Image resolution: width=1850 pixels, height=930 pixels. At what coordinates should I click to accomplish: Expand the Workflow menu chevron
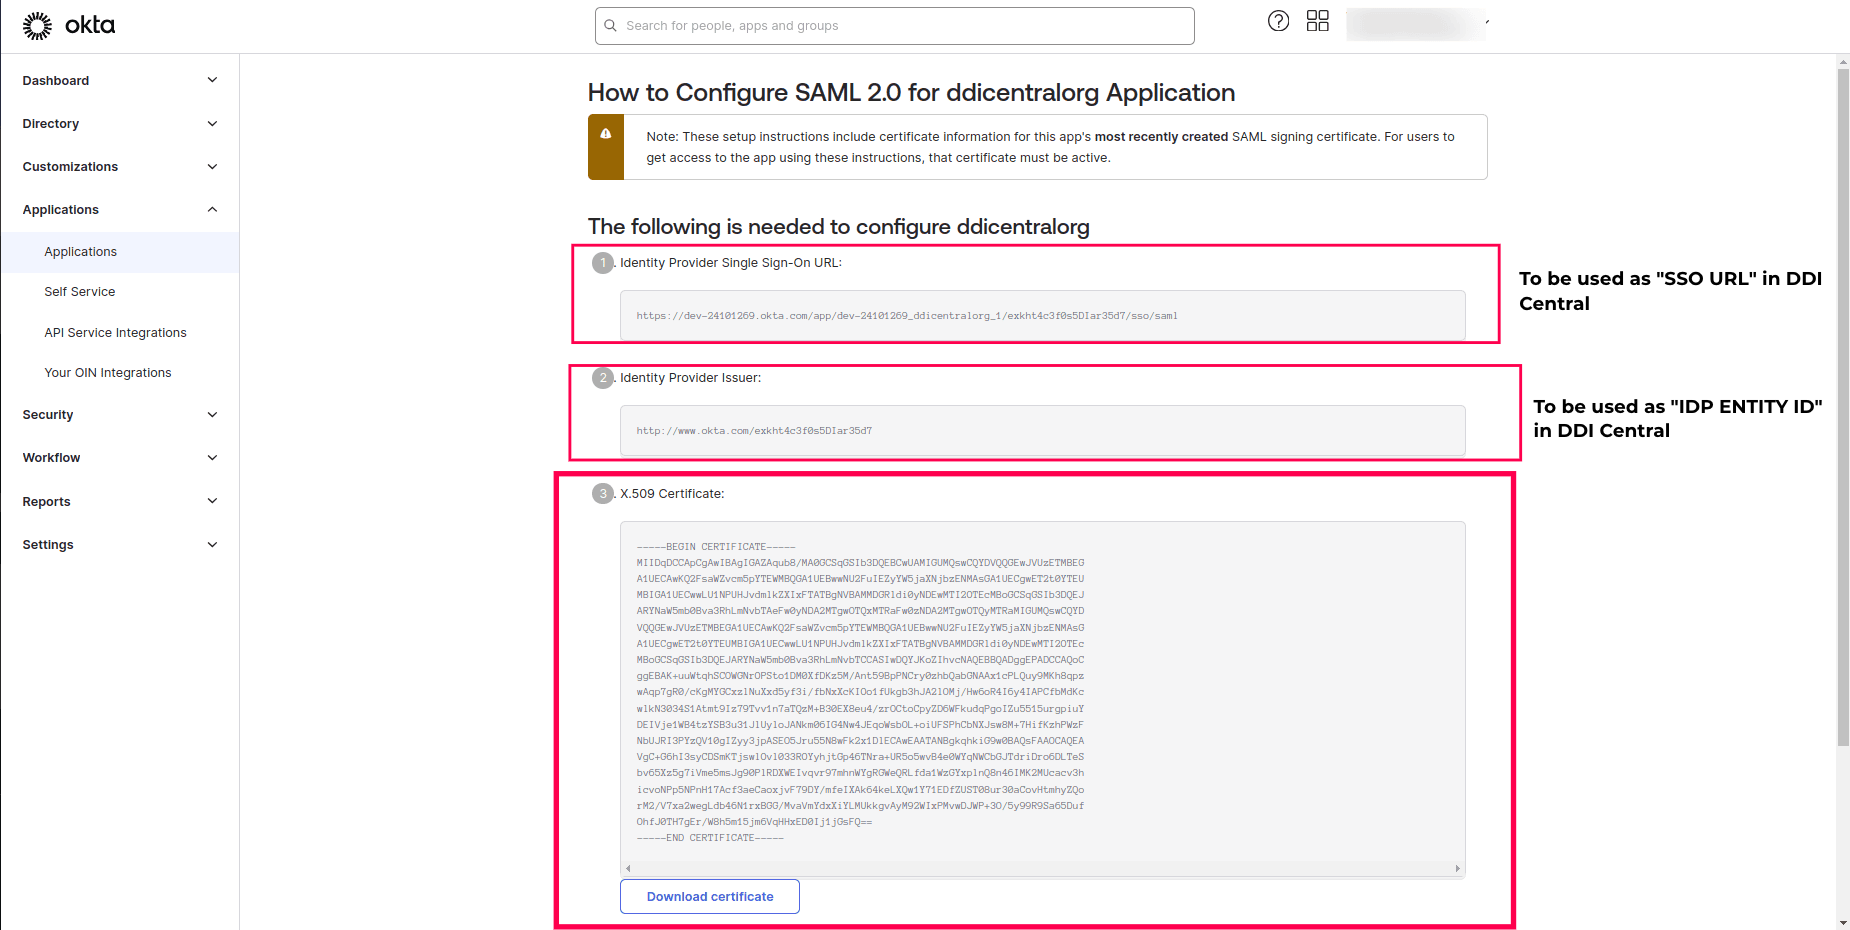pyautogui.click(x=212, y=458)
